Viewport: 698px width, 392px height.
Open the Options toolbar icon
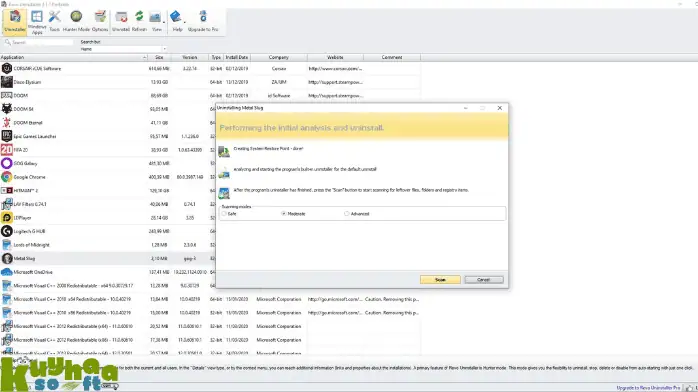pos(100,21)
